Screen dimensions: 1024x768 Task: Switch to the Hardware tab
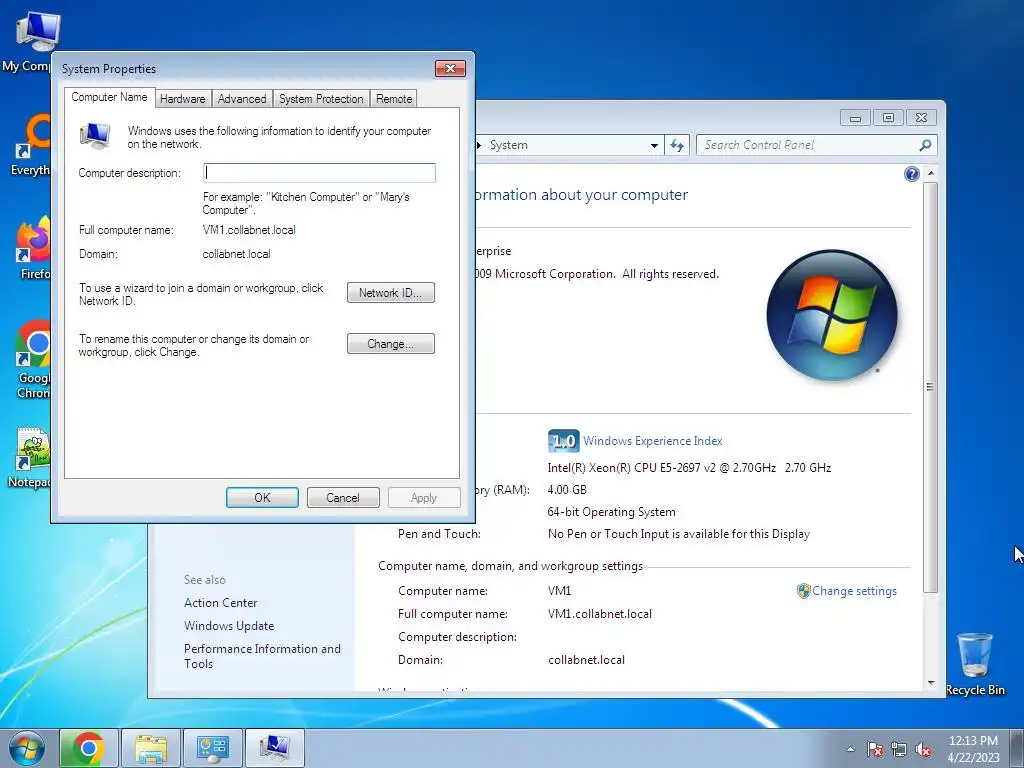pyautogui.click(x=182, y=99)
